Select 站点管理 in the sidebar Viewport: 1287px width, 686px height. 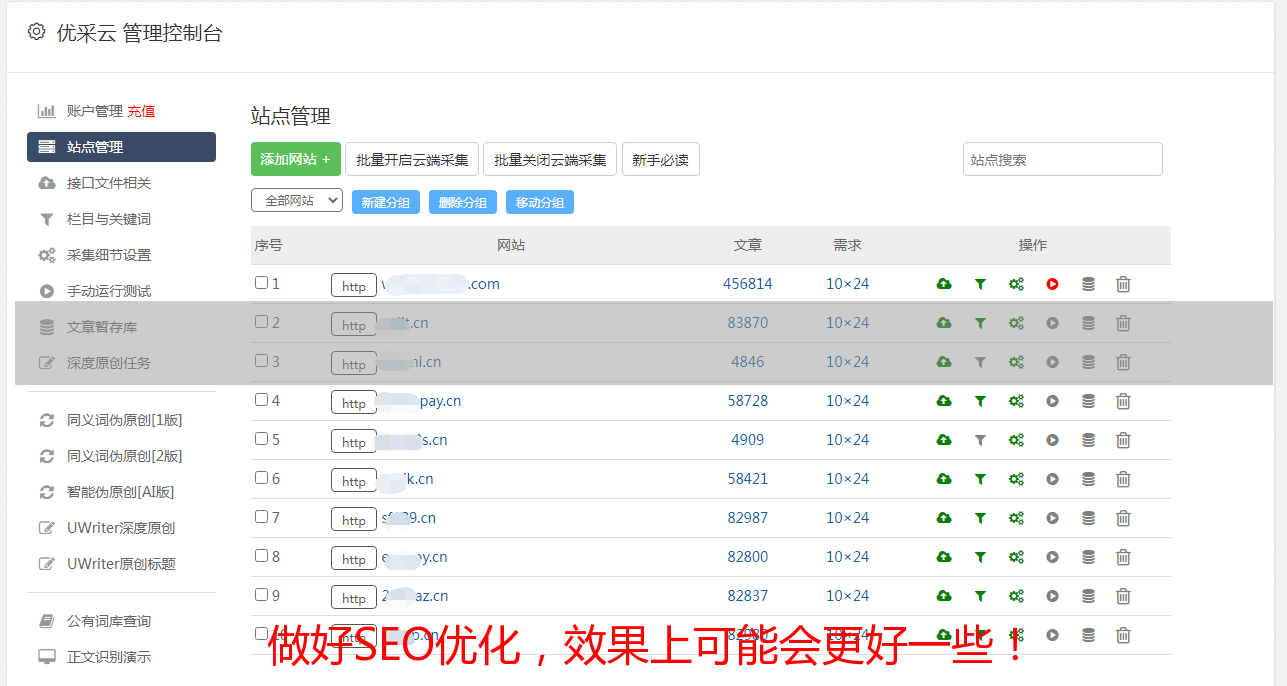(121, 147)
